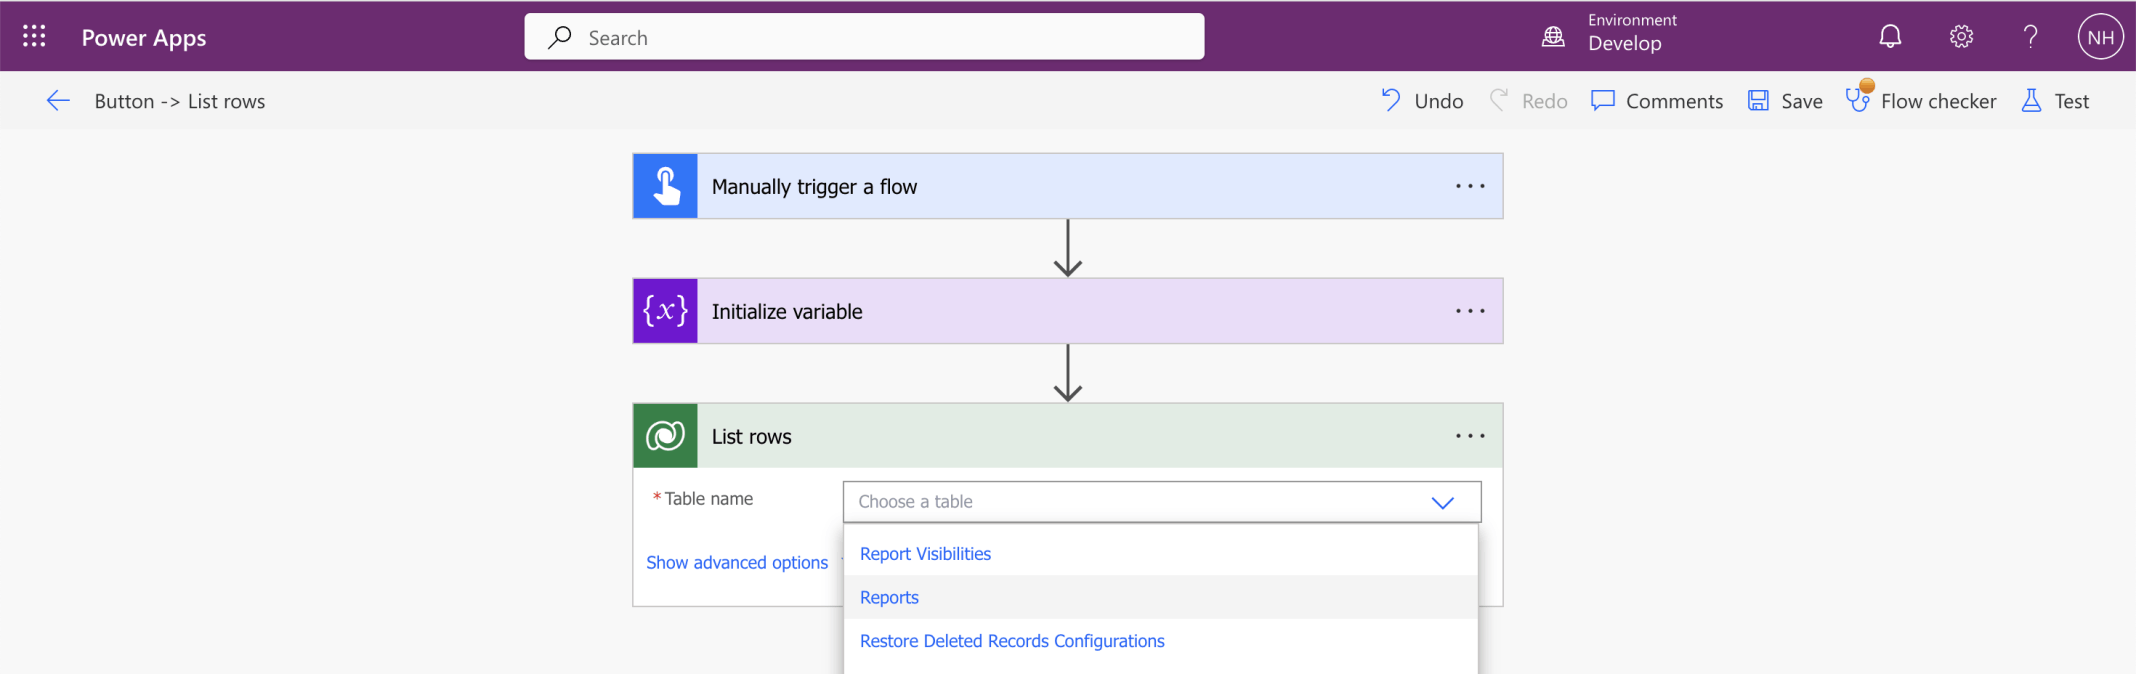The image size is (2136, 674).
Task: Open Flow checker
Action: pyautogui.click(x=1921, y=101)
